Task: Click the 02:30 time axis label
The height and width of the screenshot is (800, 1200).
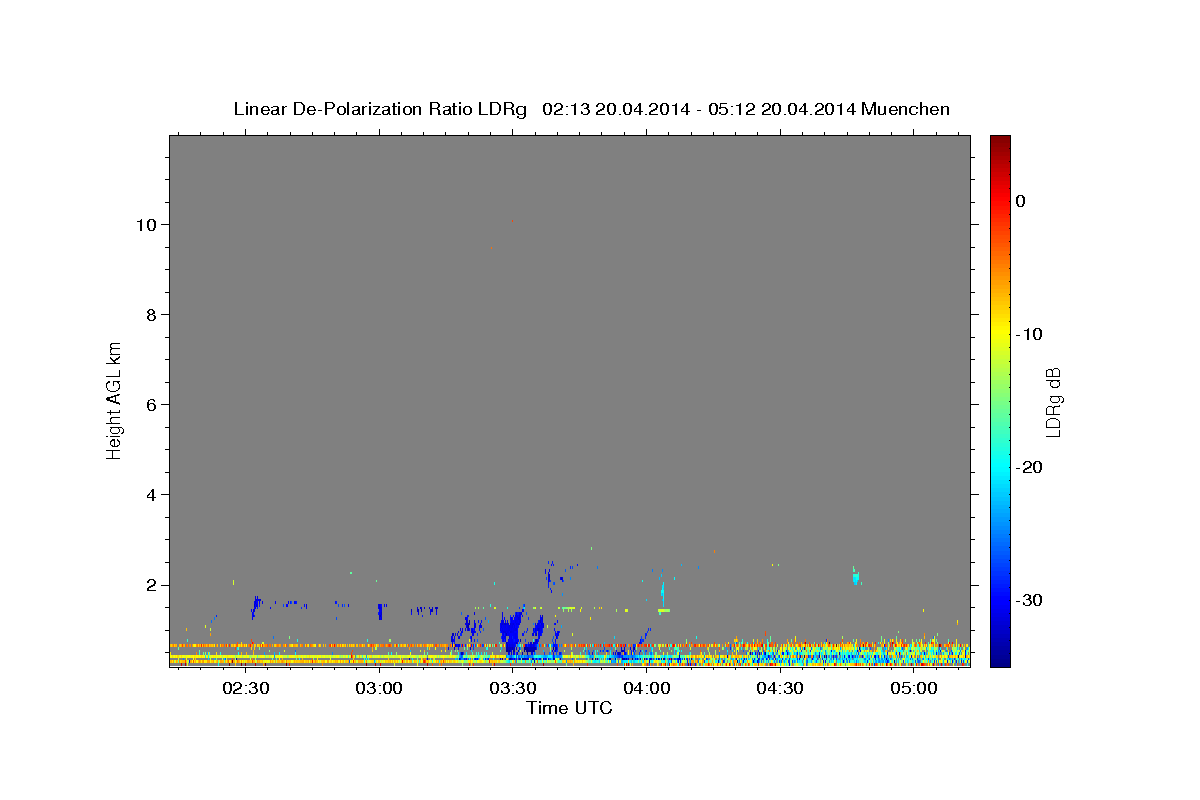Action: click(246, 689)
